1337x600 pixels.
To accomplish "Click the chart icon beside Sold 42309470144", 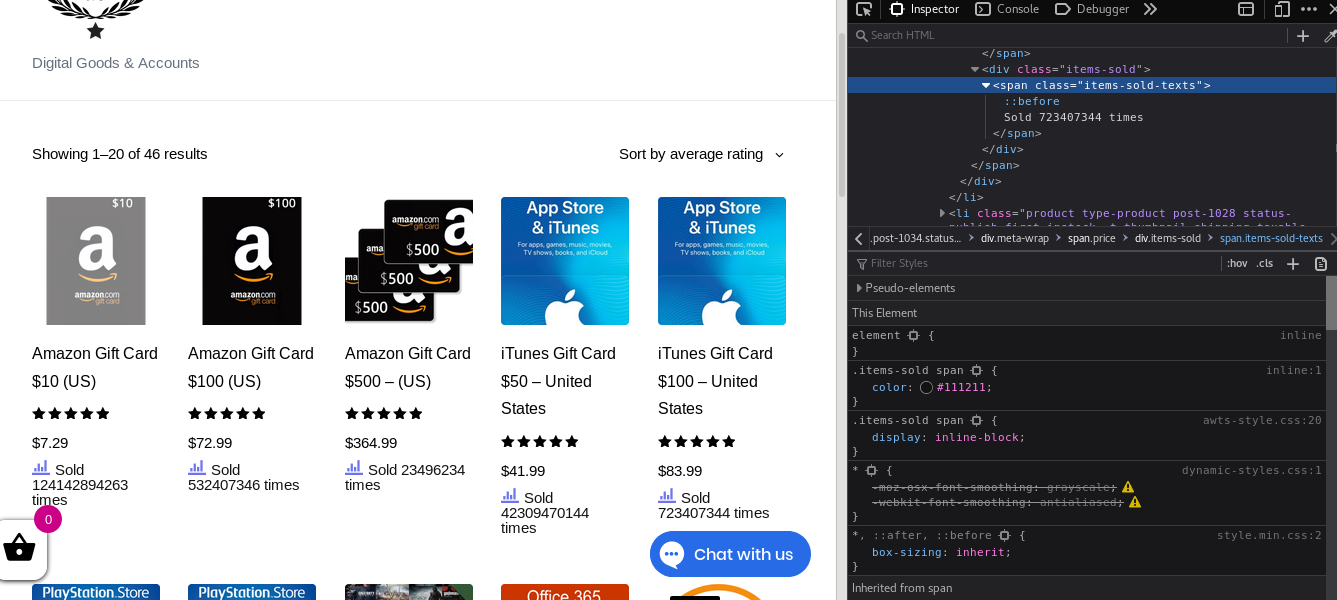I will pyautogui.click(x=510, y=495).
